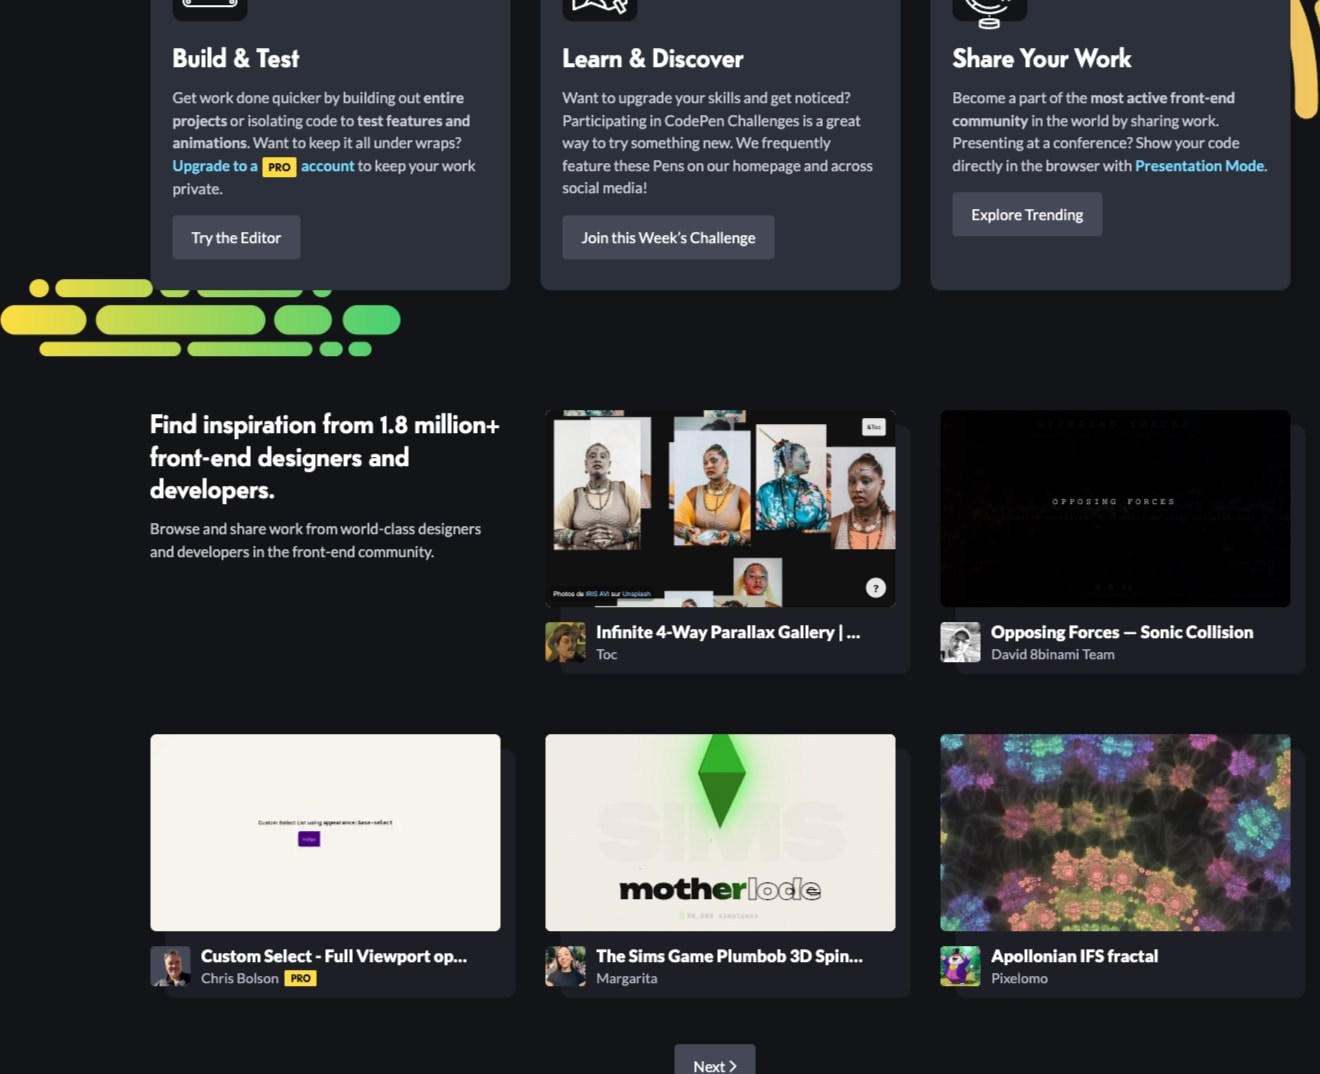
Task: Click the Build & Test heading
Action: point(235,59)
